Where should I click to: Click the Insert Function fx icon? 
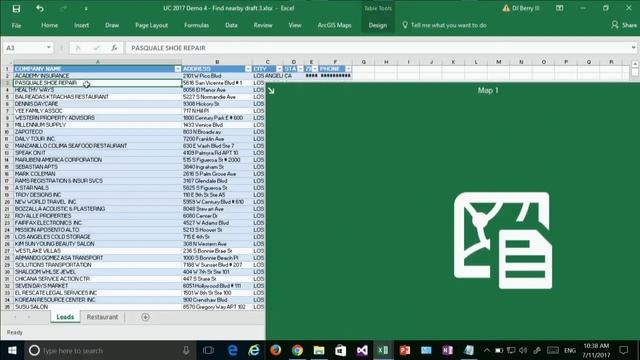[114, 48]
